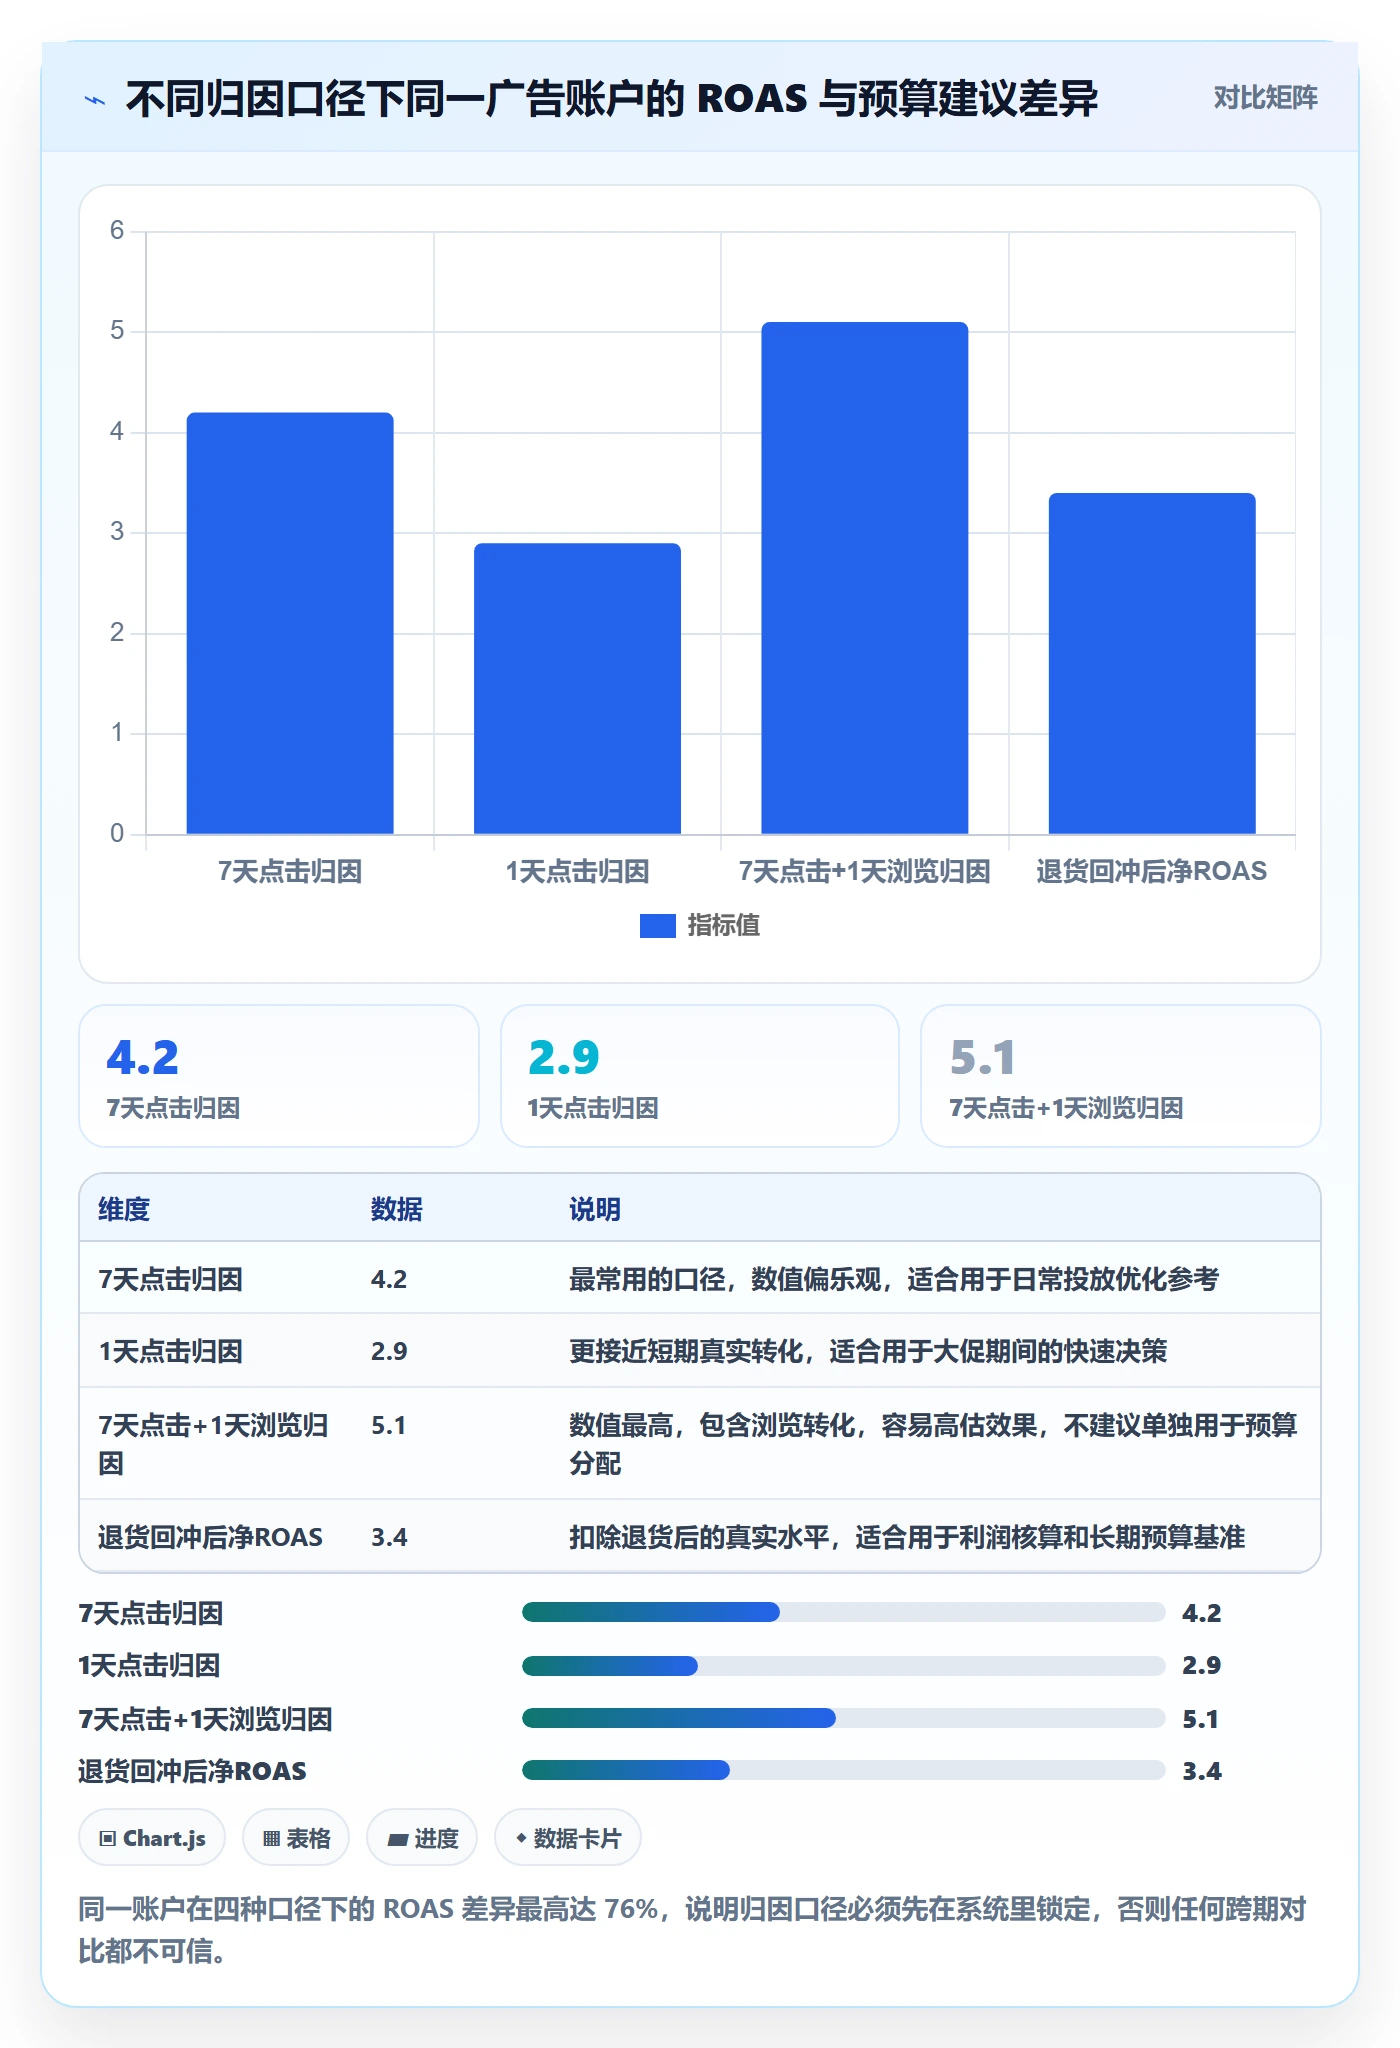Screen dimensions: 1400x2048
Task: Click the 7天点击归因 progress bar
Action: coord(843,1612)
